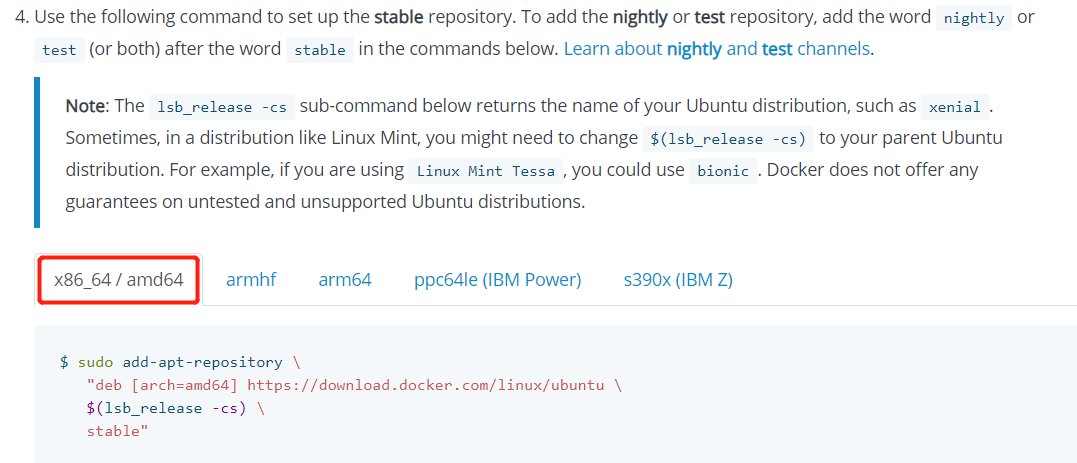Switch to the armhf tab
1077x463 pixels.
pos(251,280)
